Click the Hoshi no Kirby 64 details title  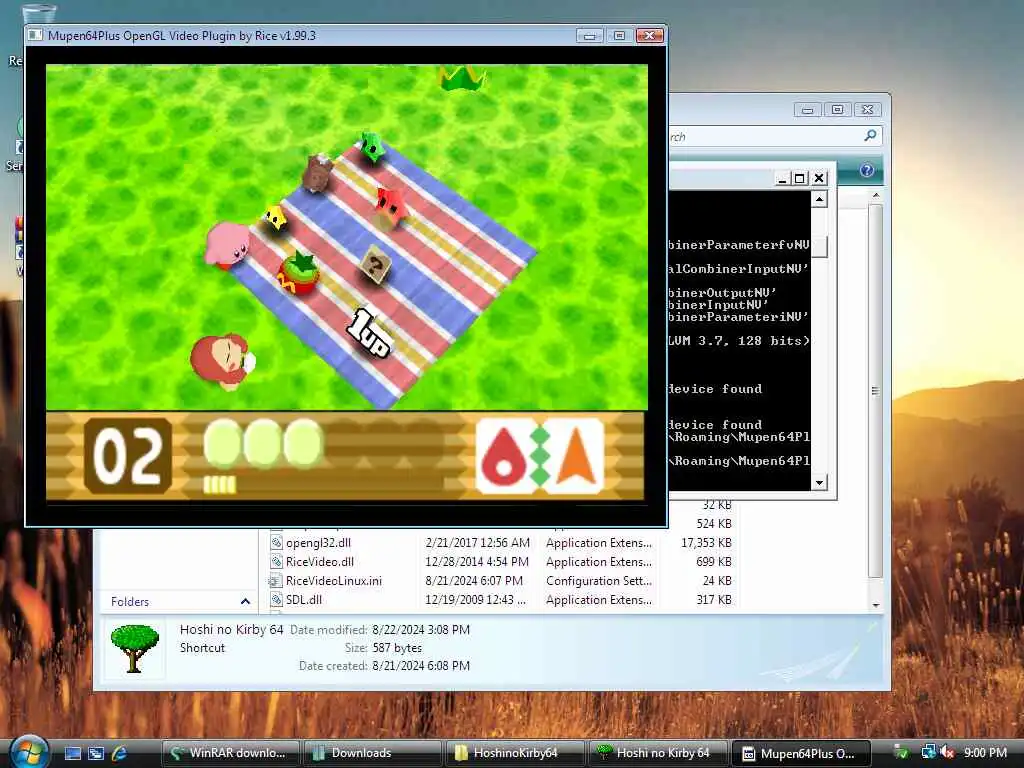click(231, 630)
